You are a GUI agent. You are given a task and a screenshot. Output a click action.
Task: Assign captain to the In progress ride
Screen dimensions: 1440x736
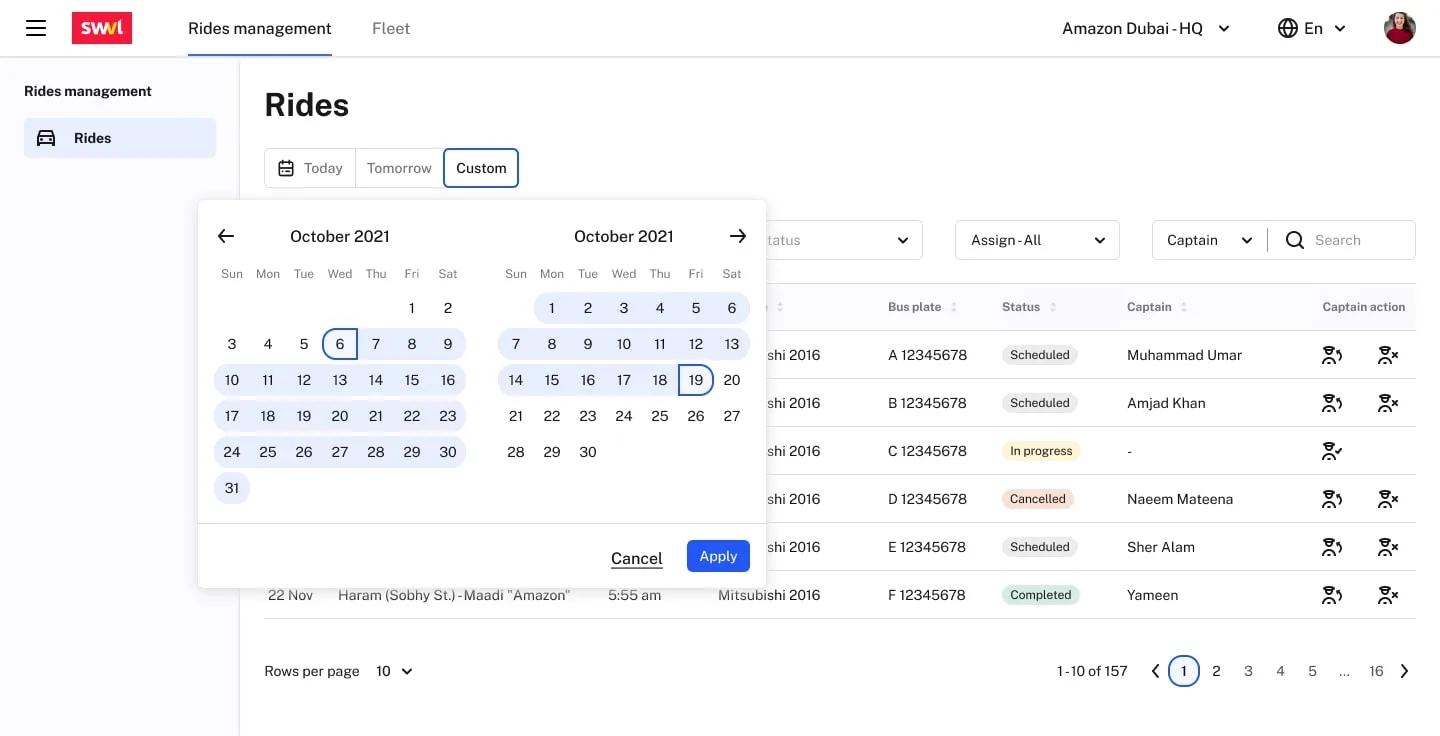coord(1331,451)
